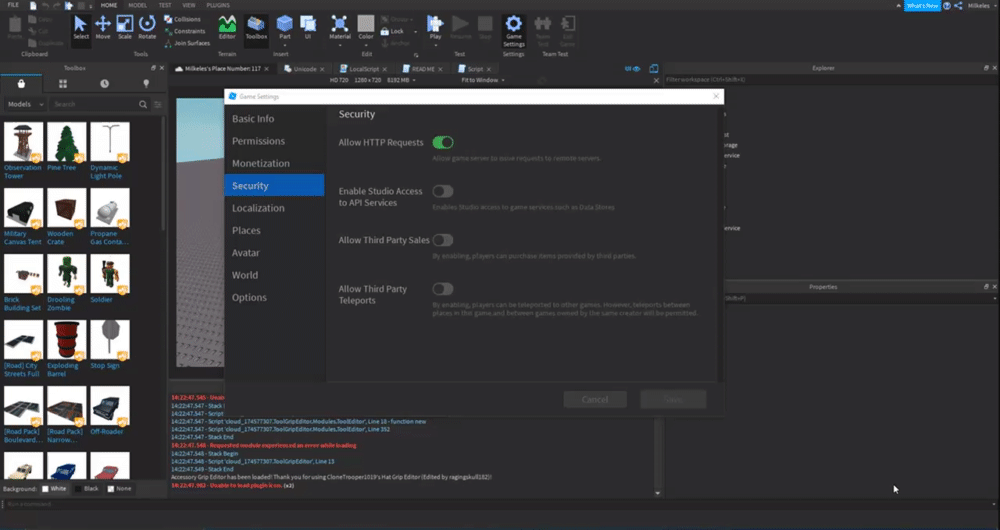The height and width of the screenshot is (530, 1000).
Task: Switch to the LocalScript editor tab
Action: point(364,69)
